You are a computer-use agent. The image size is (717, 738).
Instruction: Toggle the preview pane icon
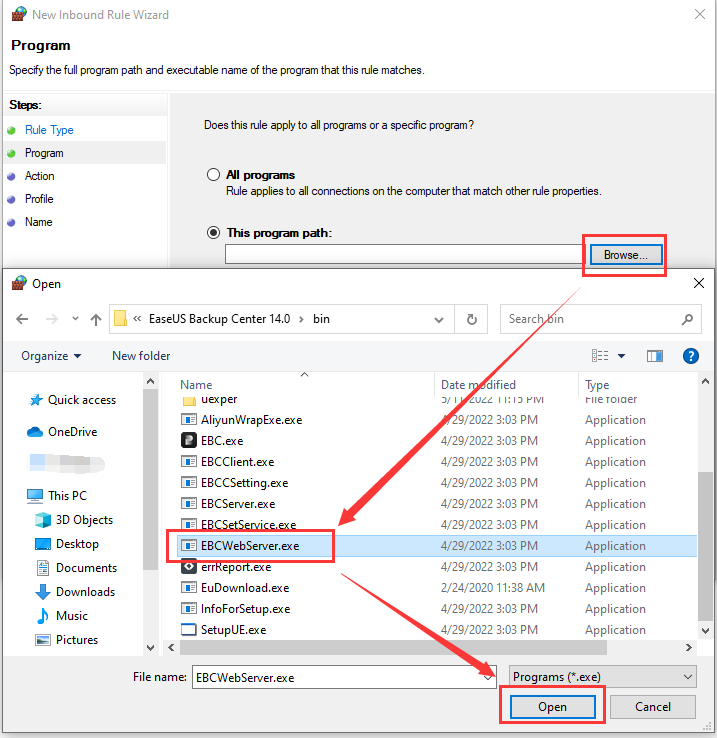(654, 356)
